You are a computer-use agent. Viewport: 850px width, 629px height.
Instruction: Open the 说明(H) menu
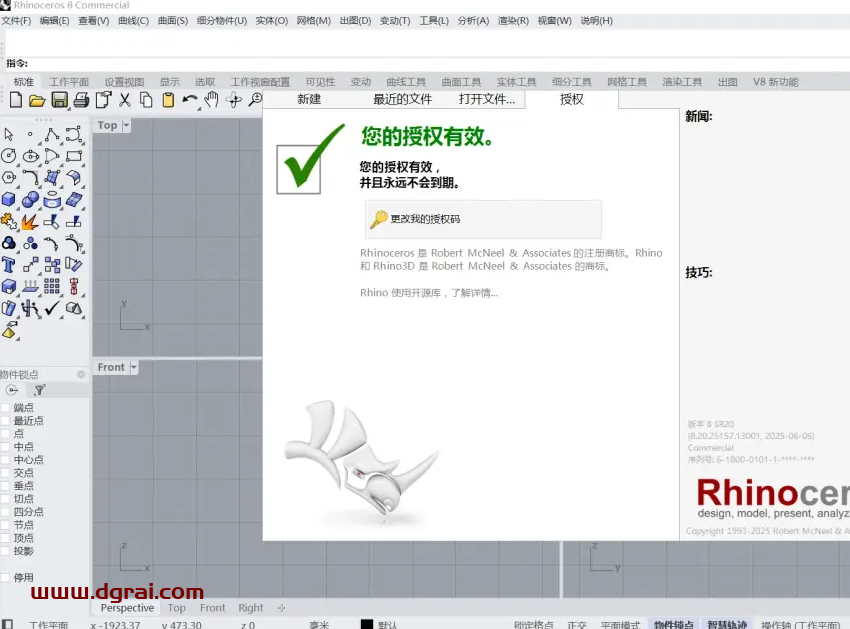[x=596, y=21]
